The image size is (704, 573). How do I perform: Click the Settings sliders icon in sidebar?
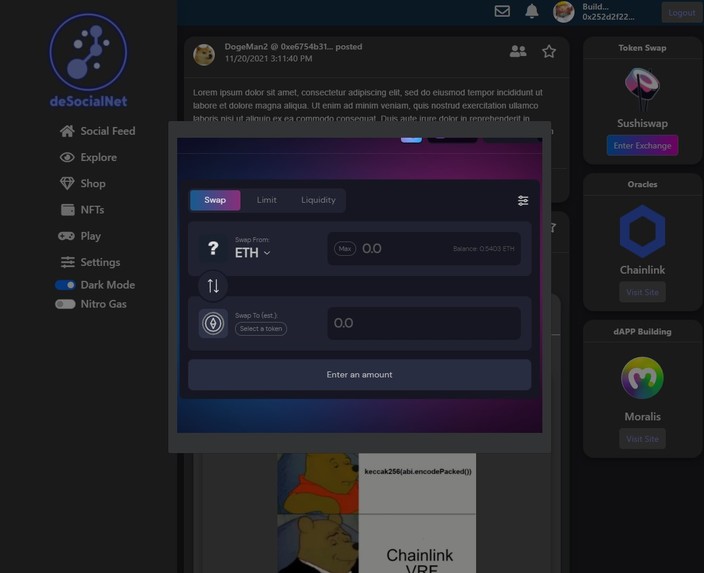click(68, 262)
